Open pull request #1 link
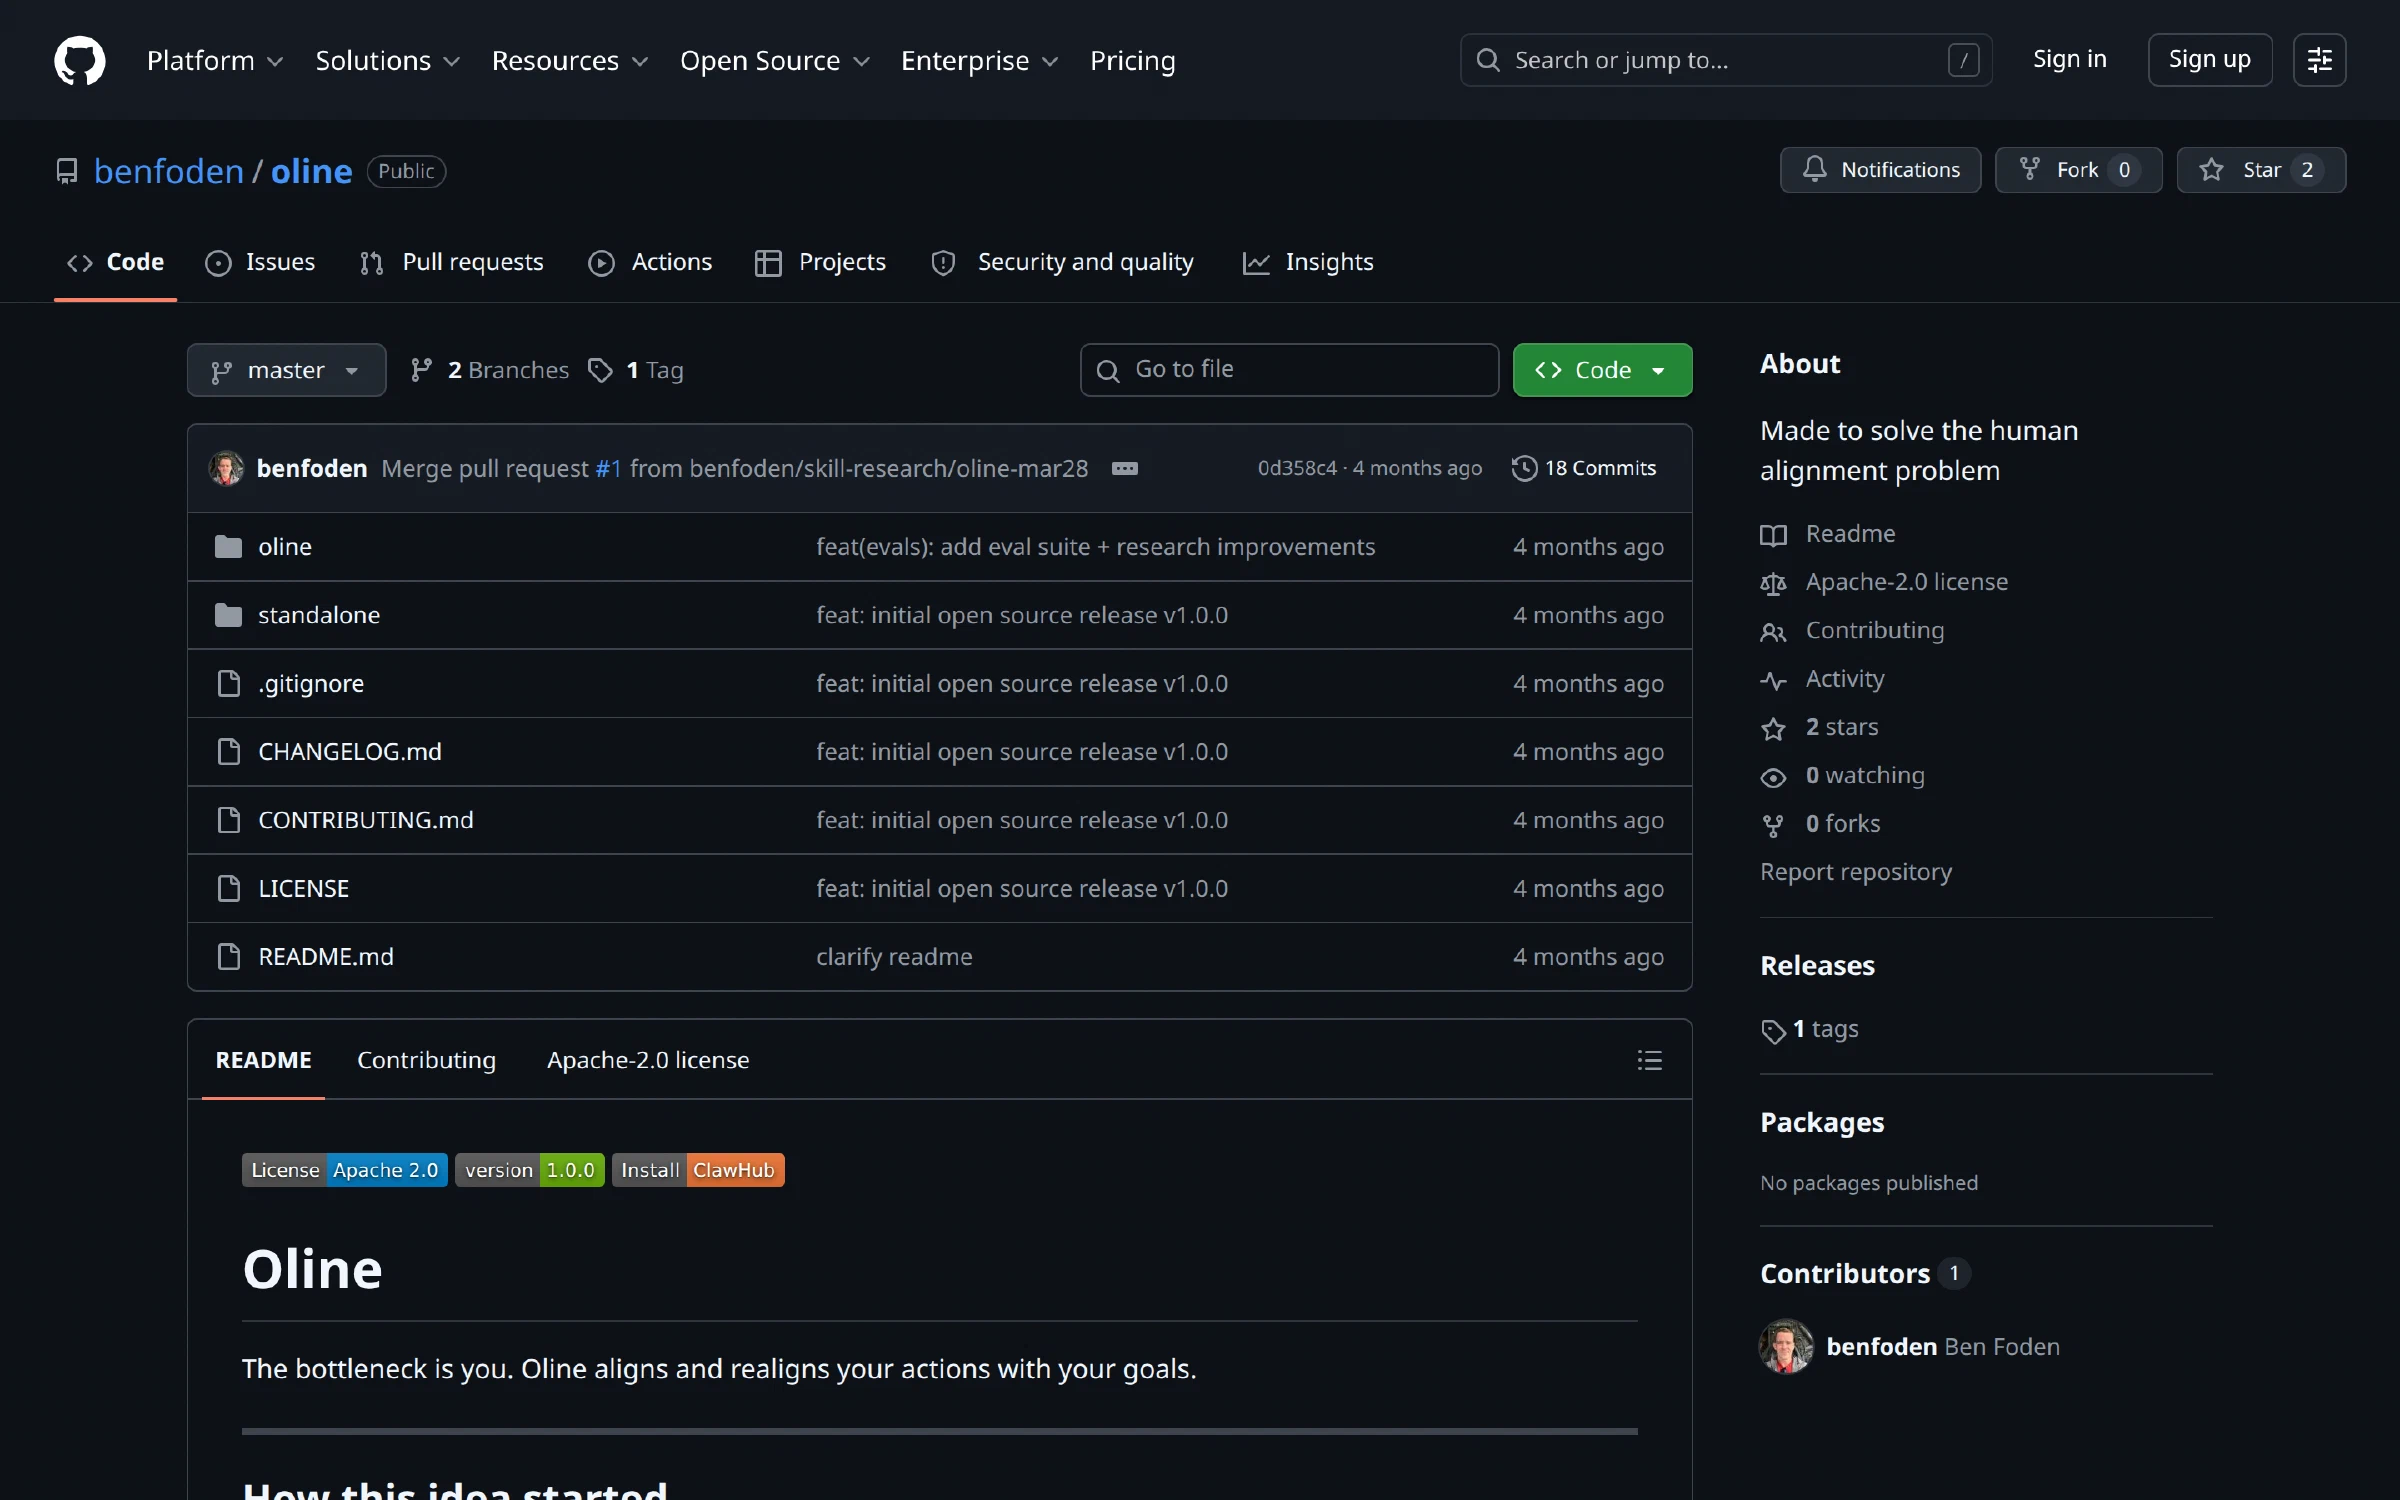2400x1500 pixels. click(608, 468)
